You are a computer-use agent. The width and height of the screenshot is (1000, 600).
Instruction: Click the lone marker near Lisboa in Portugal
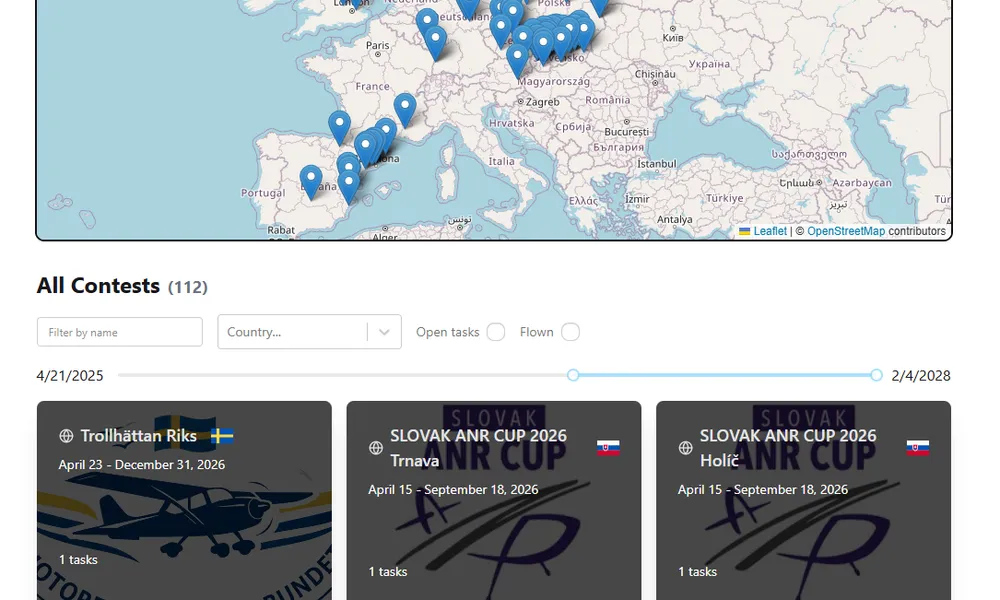pos(310,175)
